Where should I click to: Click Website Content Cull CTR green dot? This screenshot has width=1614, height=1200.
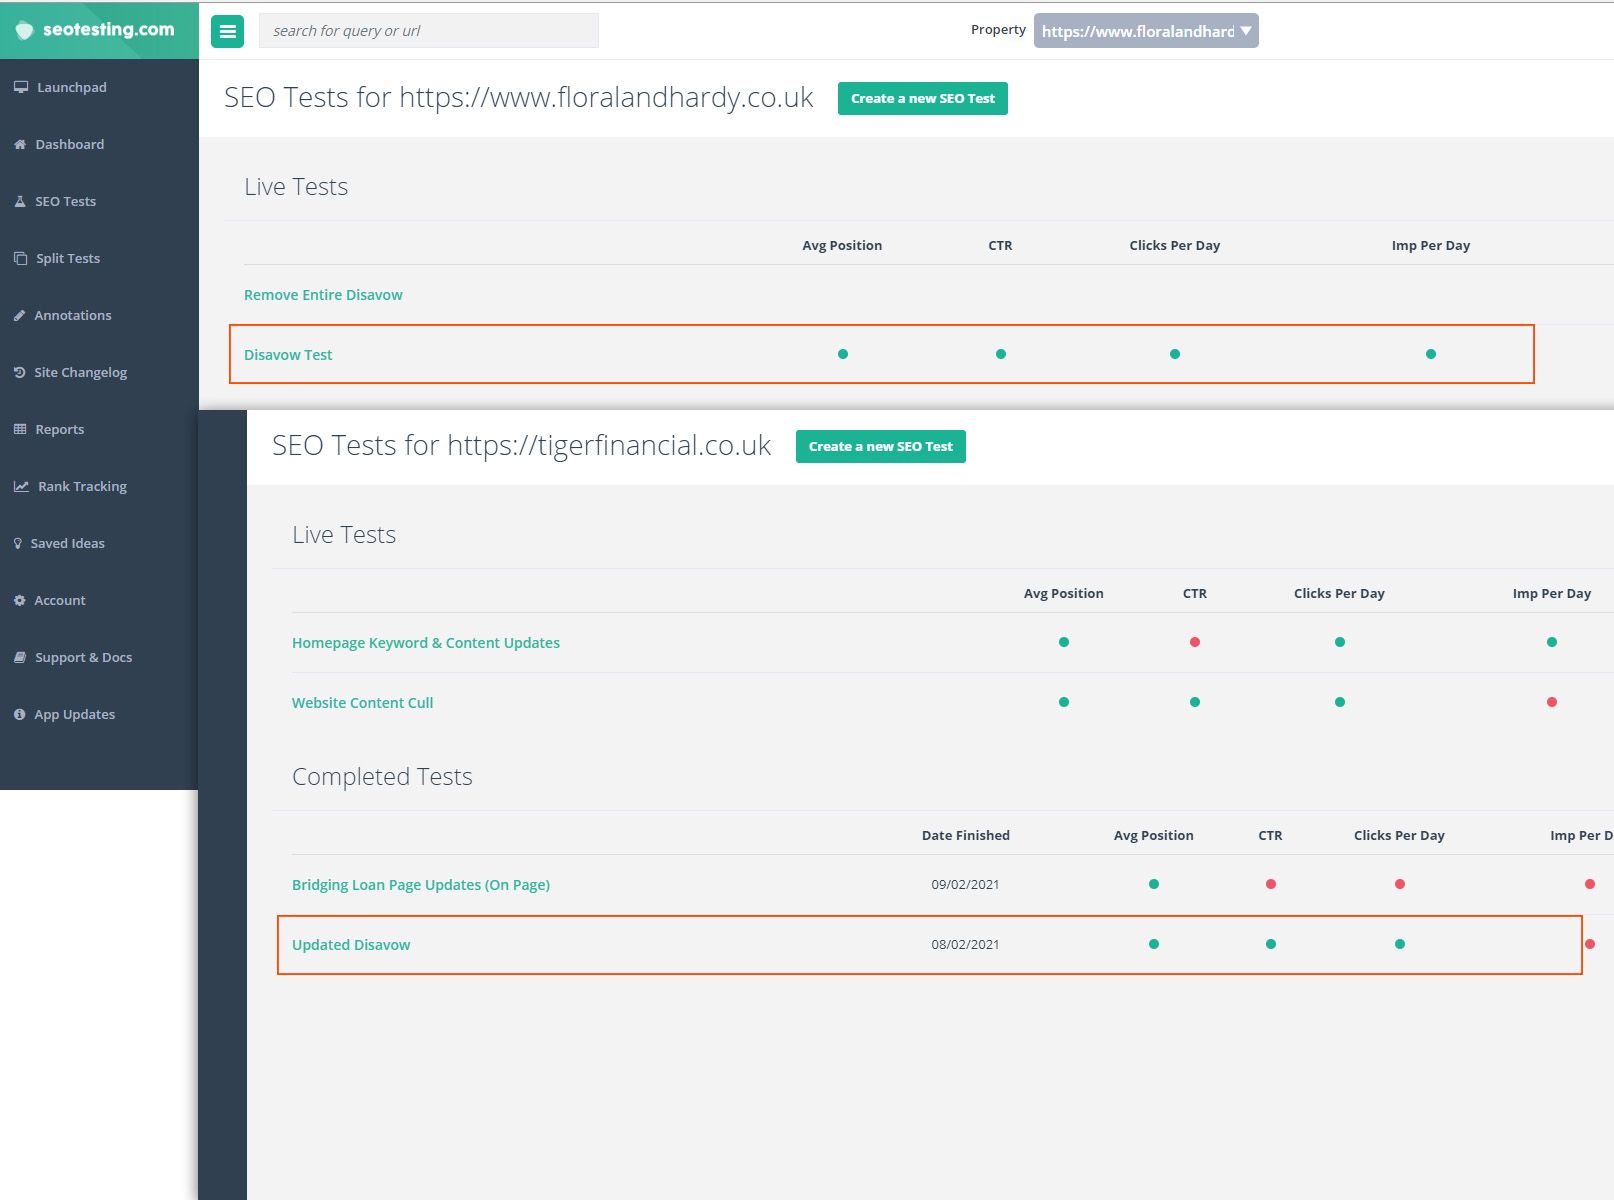tap(1195, 702)
